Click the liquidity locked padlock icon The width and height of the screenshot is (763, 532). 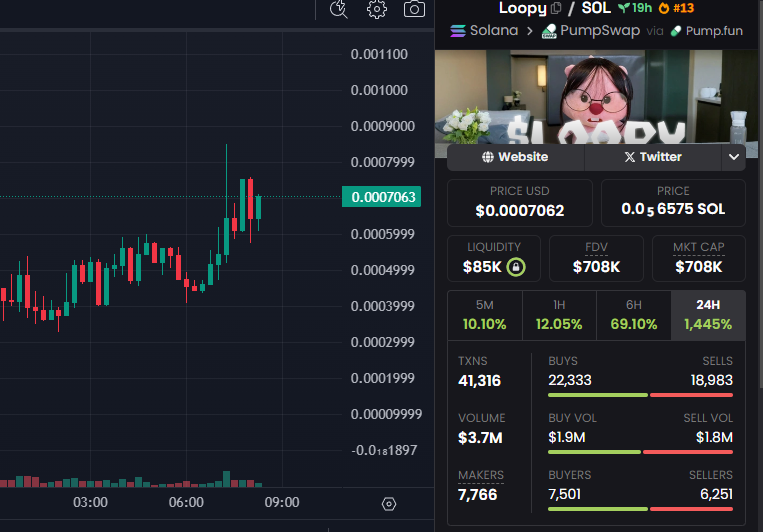(516, 267)
